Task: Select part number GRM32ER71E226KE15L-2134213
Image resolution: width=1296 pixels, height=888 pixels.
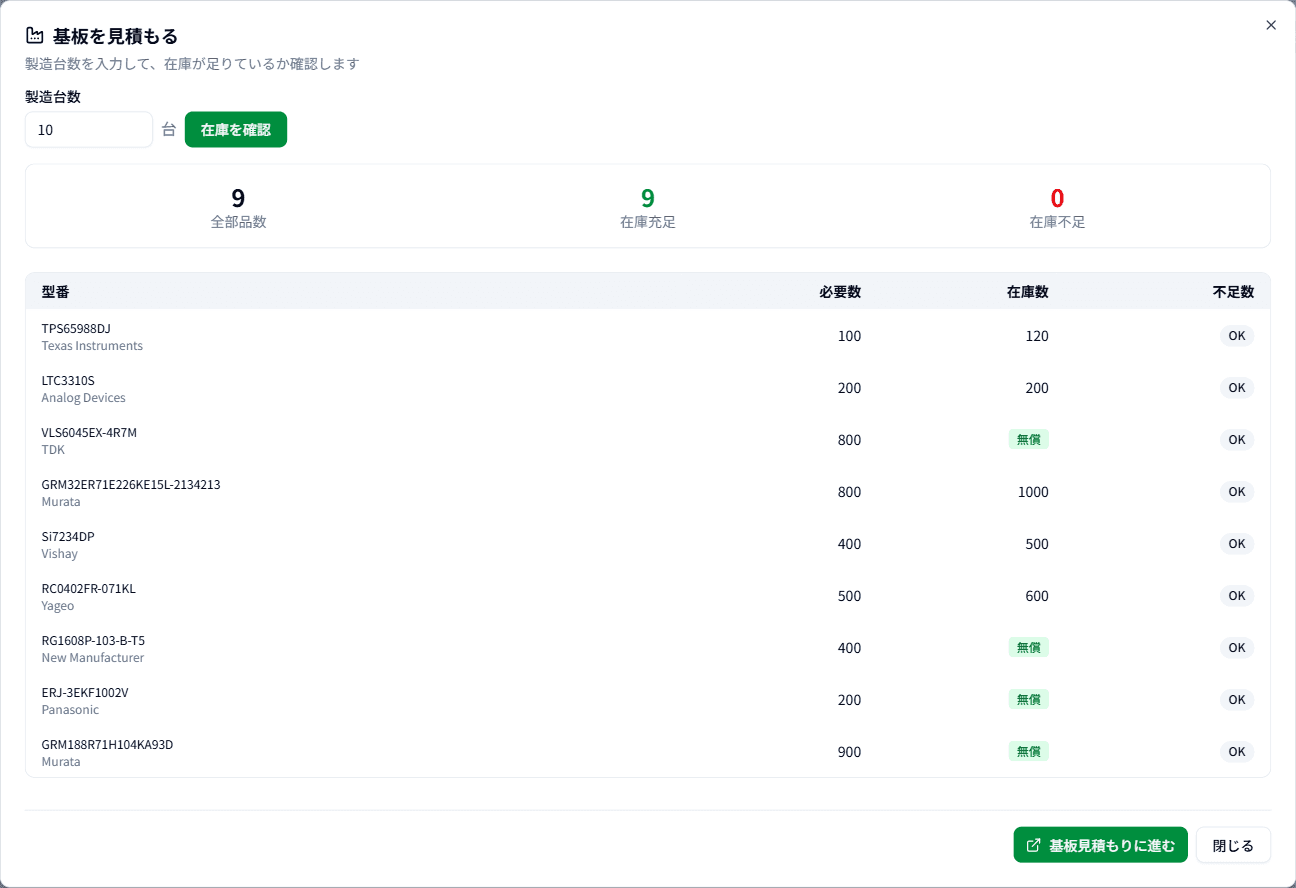Action: tap(131, 484)
